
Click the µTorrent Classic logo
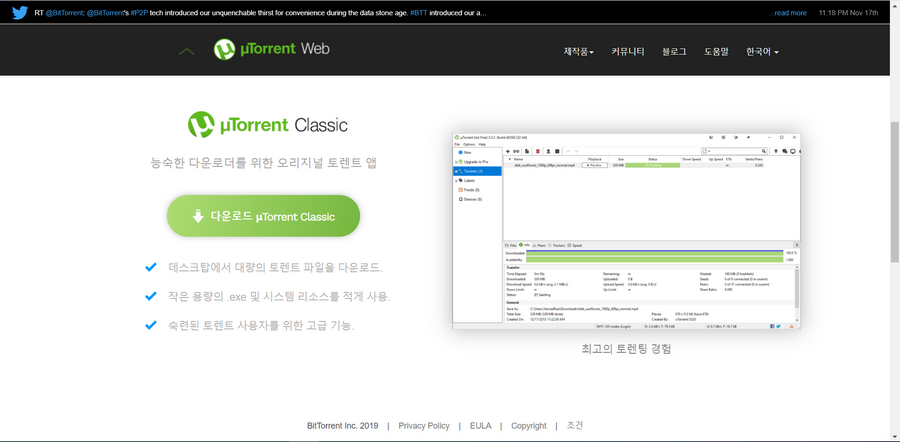[267, 125]
